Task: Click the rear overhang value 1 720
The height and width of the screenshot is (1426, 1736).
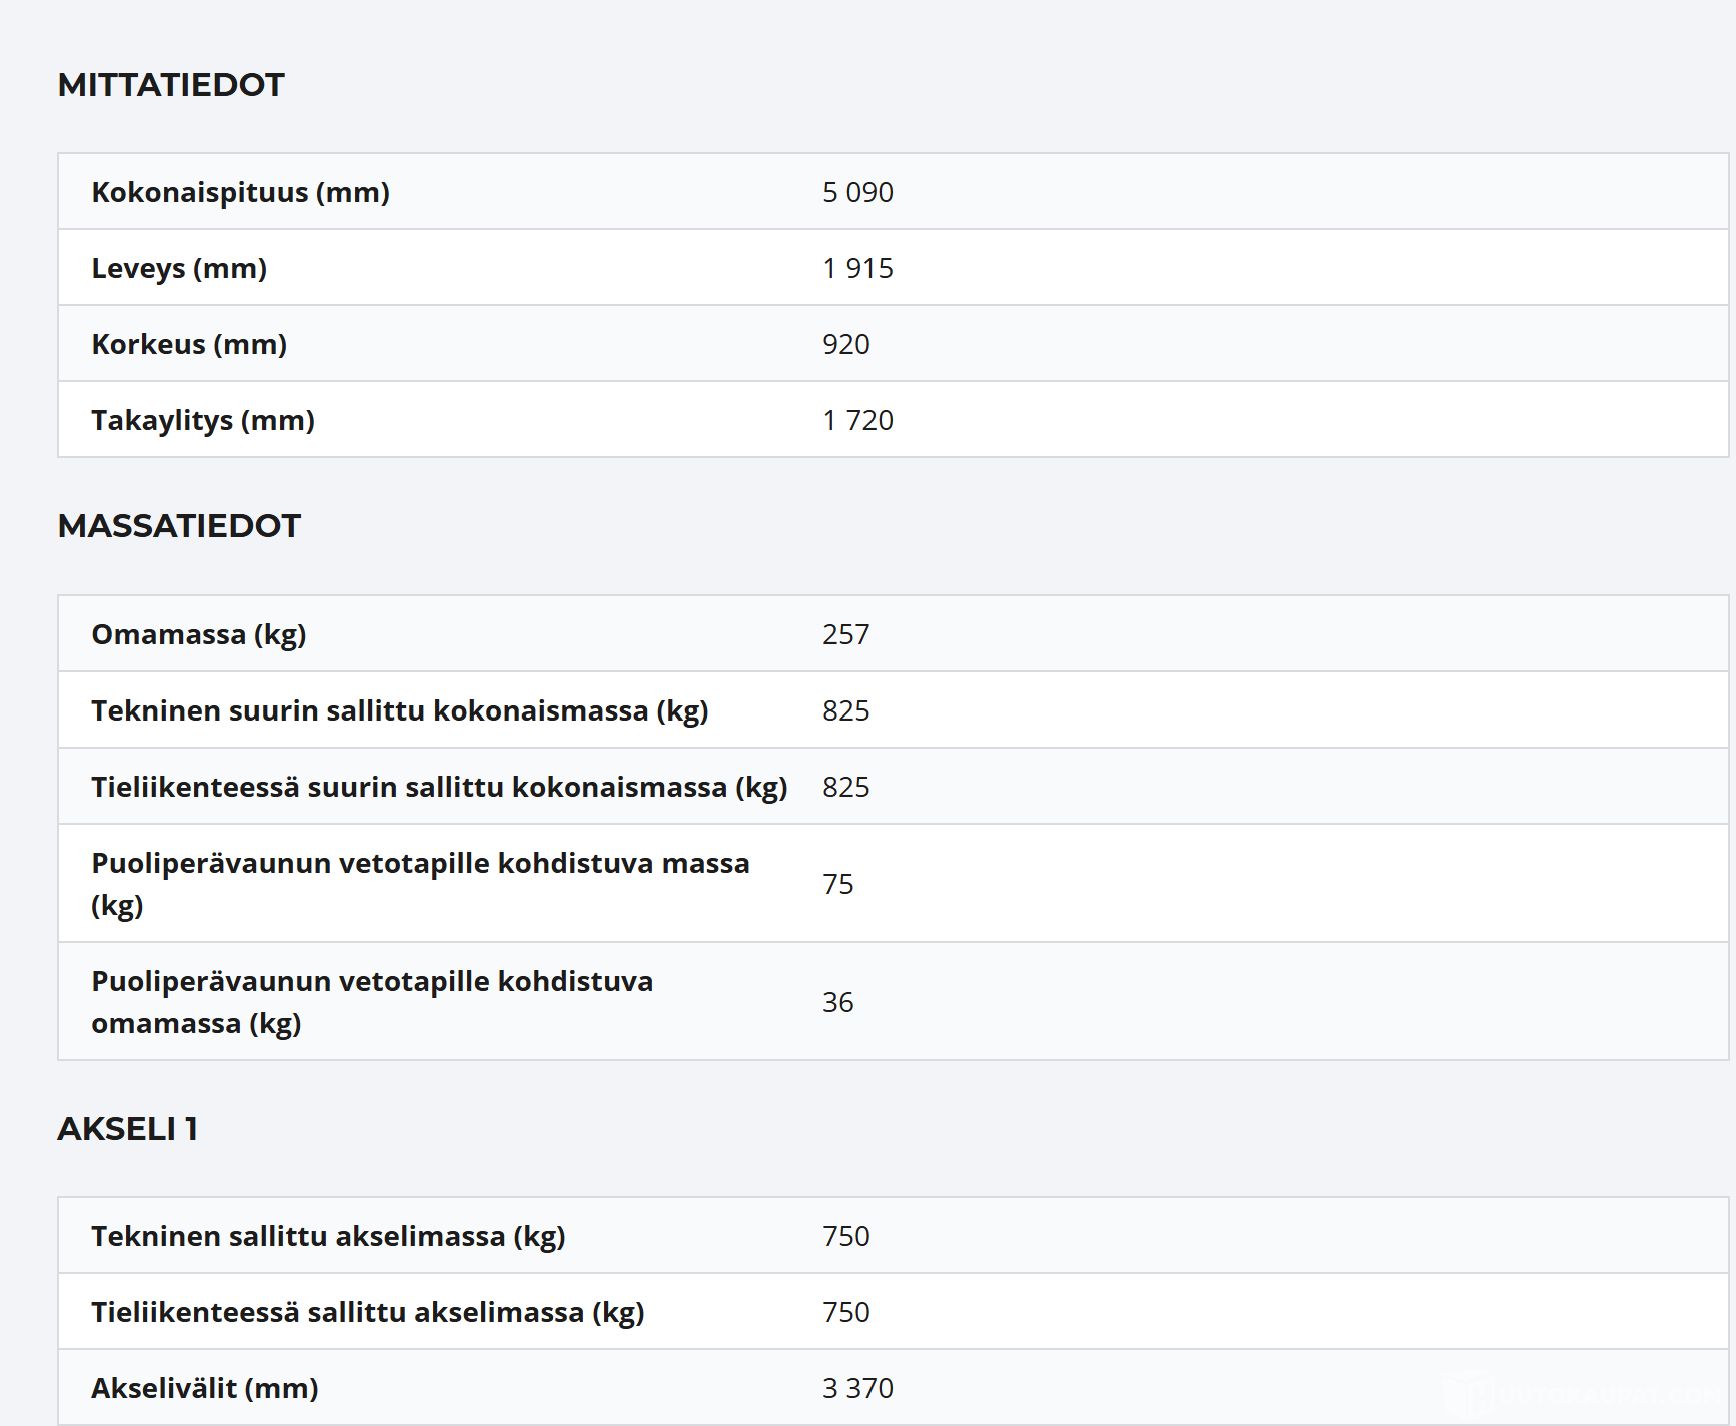Action: pos(857,420)
